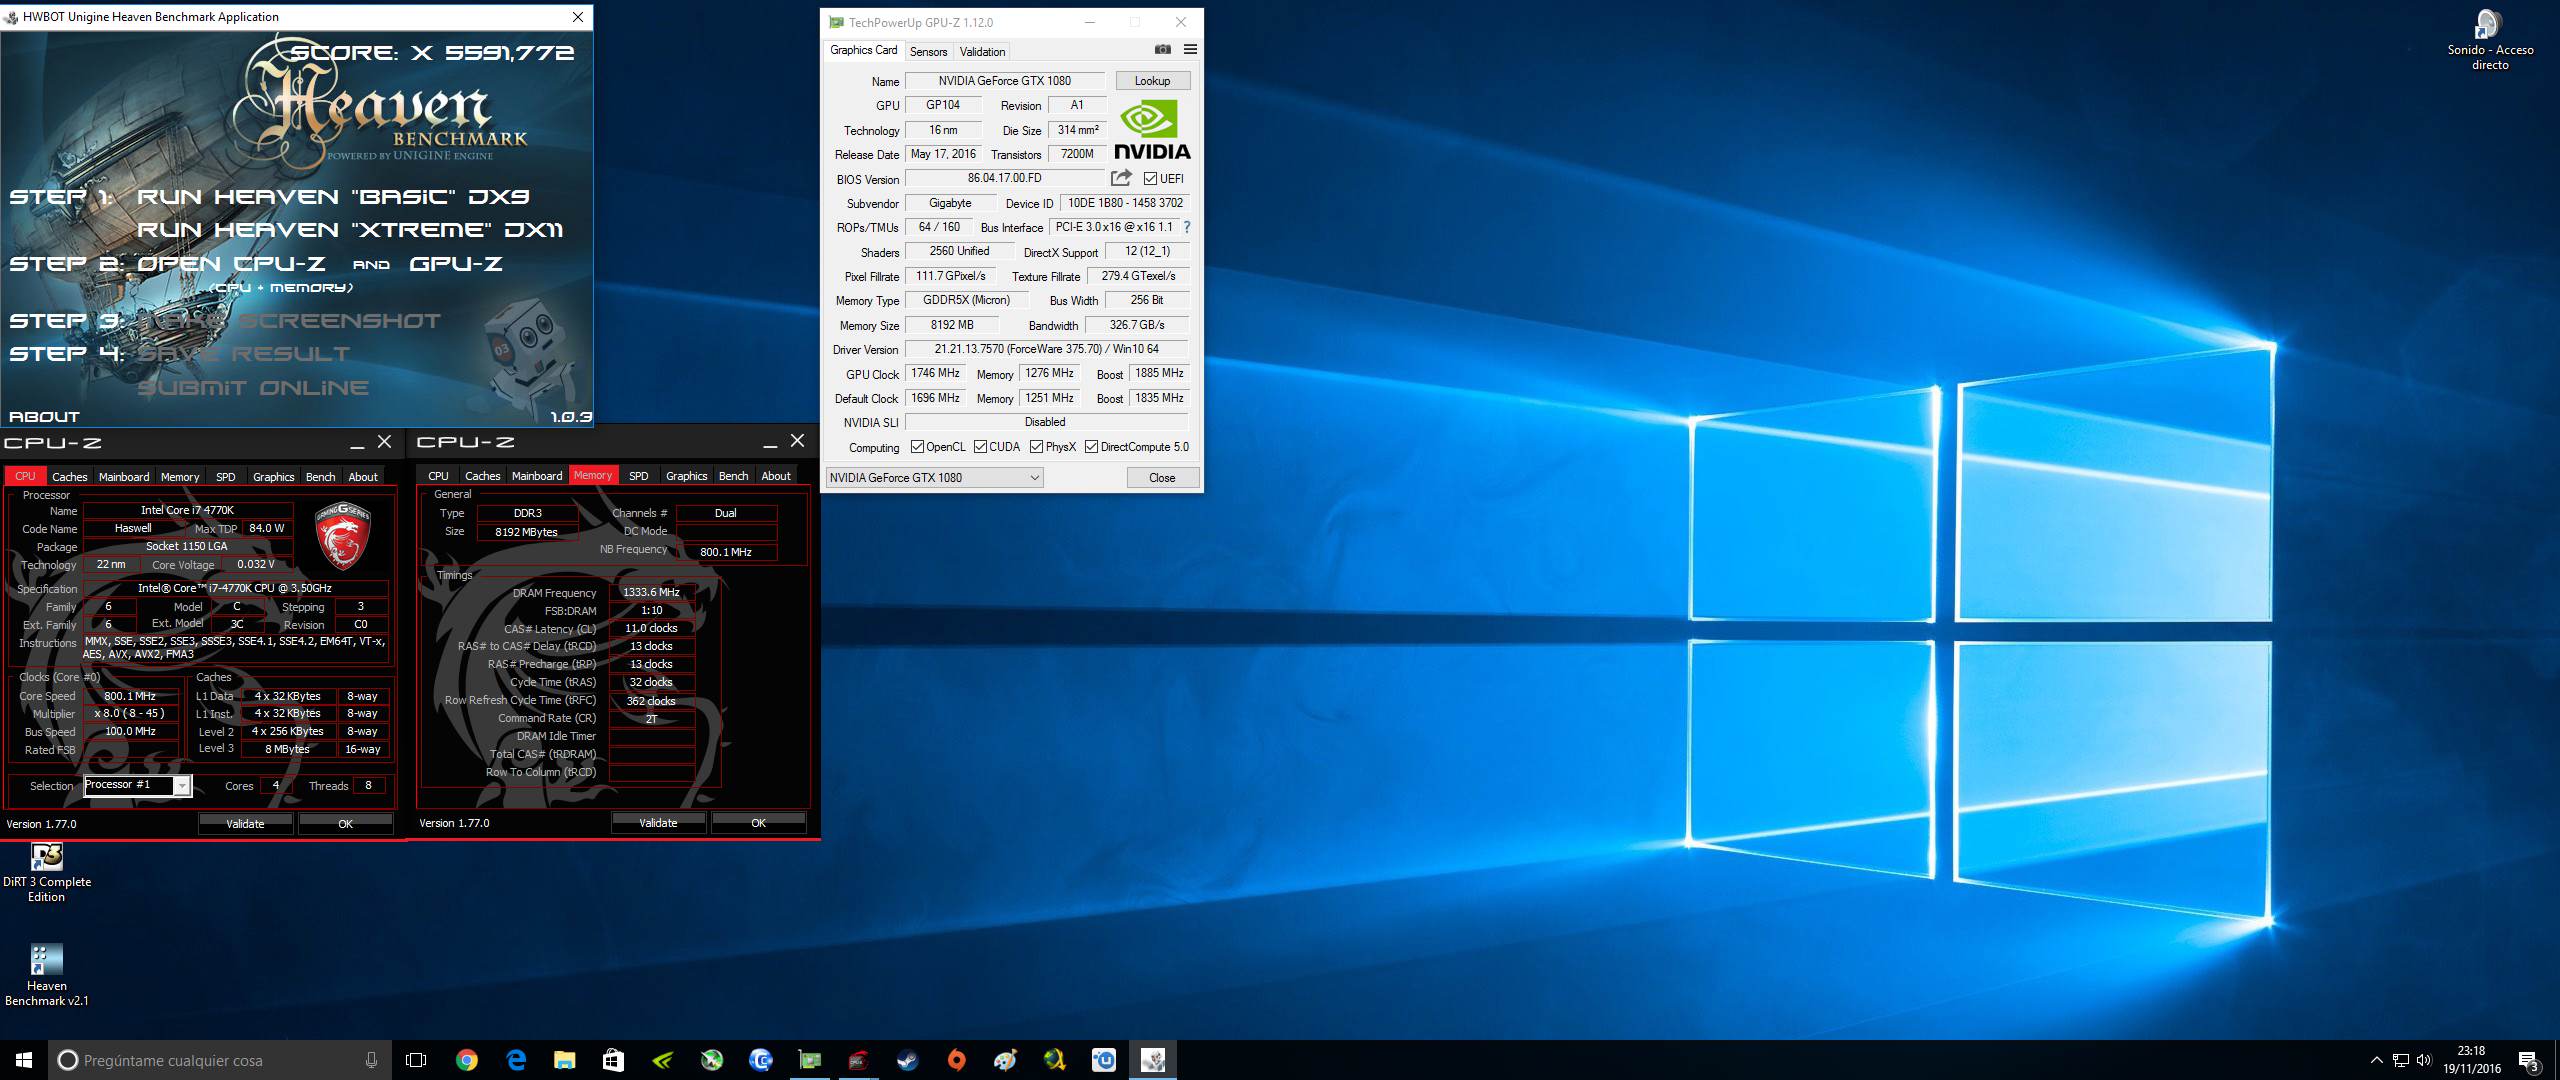Click the HWBOT Heaven taskbar icon

1152,1060
